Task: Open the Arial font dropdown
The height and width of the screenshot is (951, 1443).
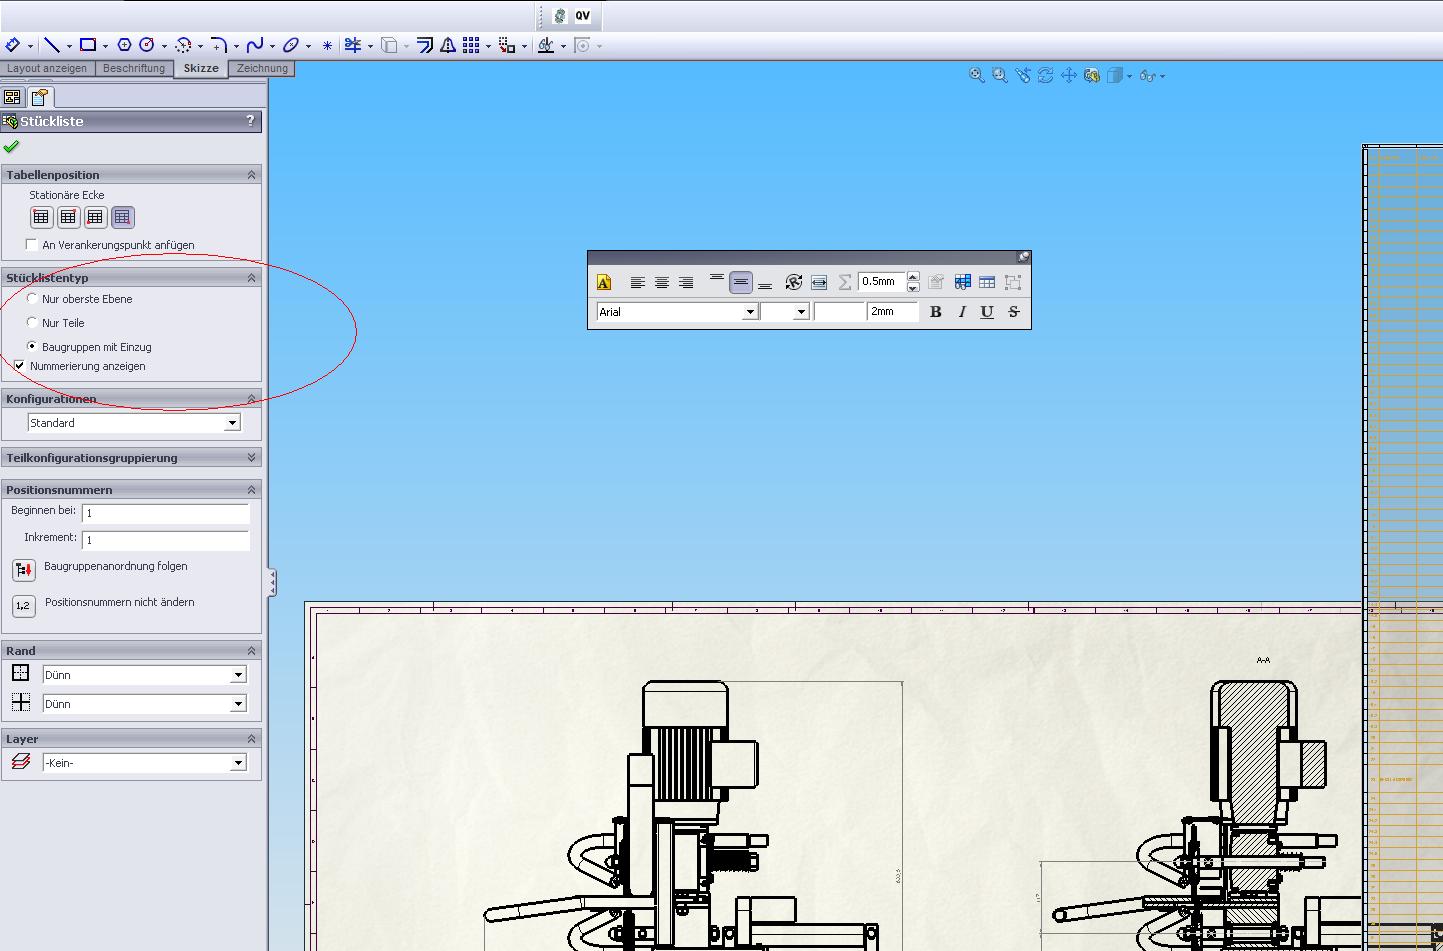Action: (749, 312)
